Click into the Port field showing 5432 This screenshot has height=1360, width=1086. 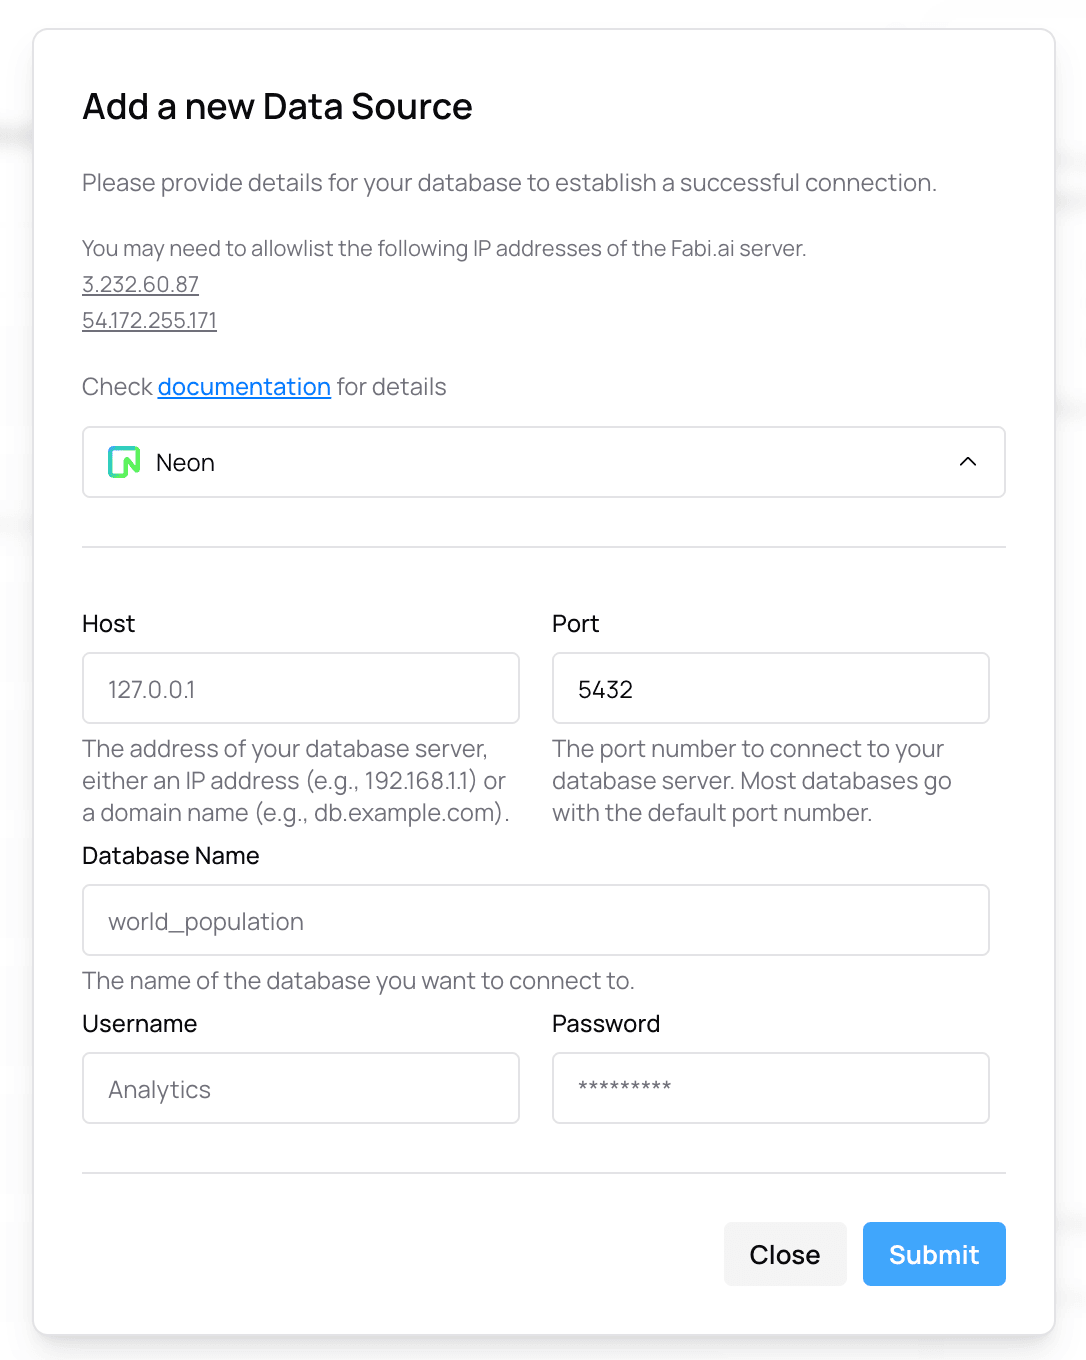coord(770,689)
